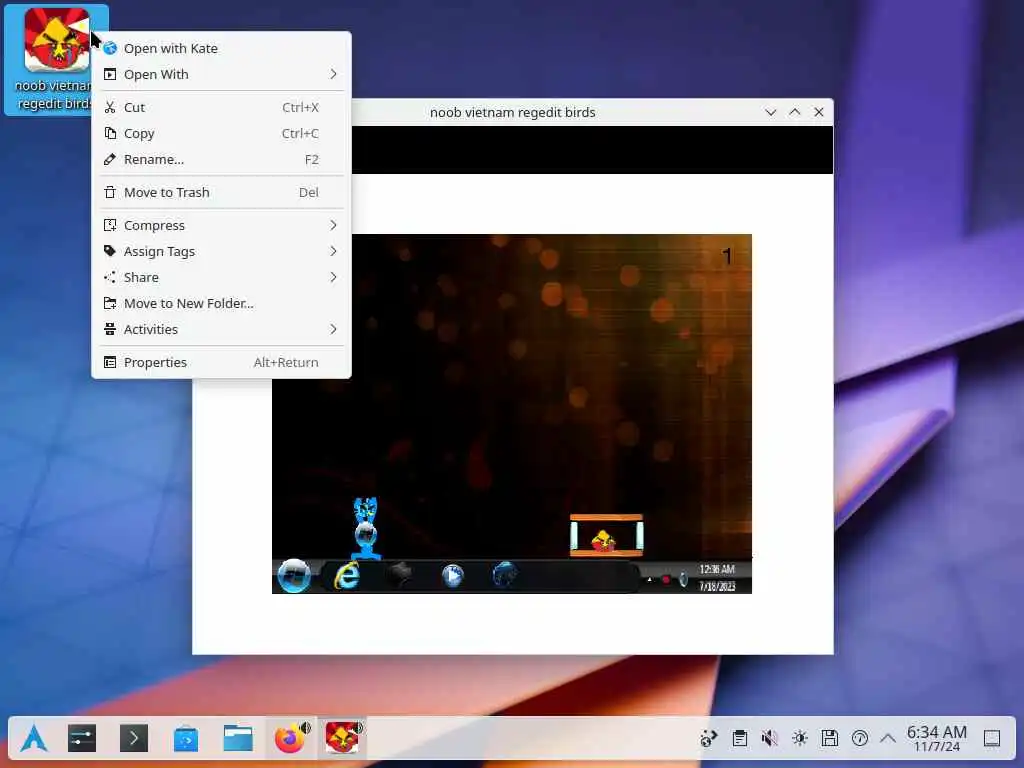Click the Compress chevron arrow
This screenshot has width=1024, height=768.
333,225
